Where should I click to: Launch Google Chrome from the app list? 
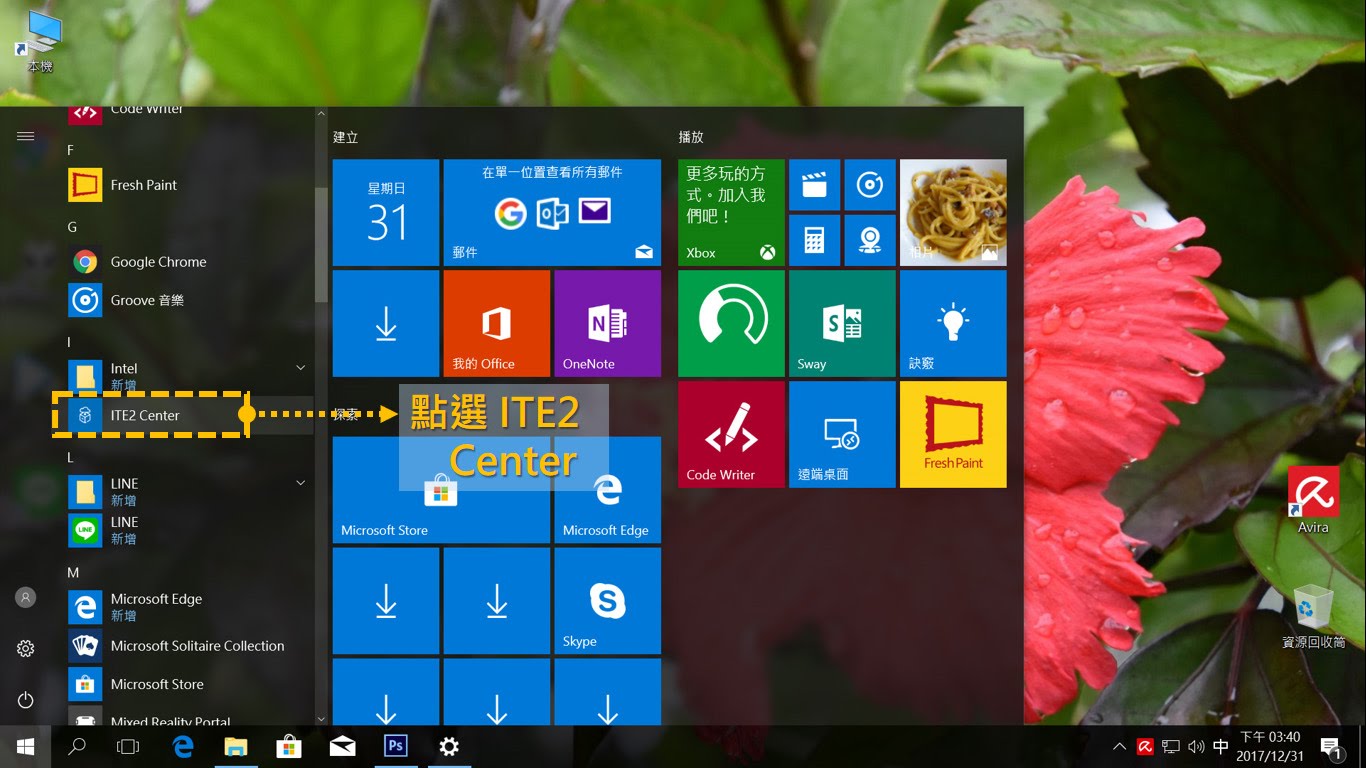pos(190,262)
